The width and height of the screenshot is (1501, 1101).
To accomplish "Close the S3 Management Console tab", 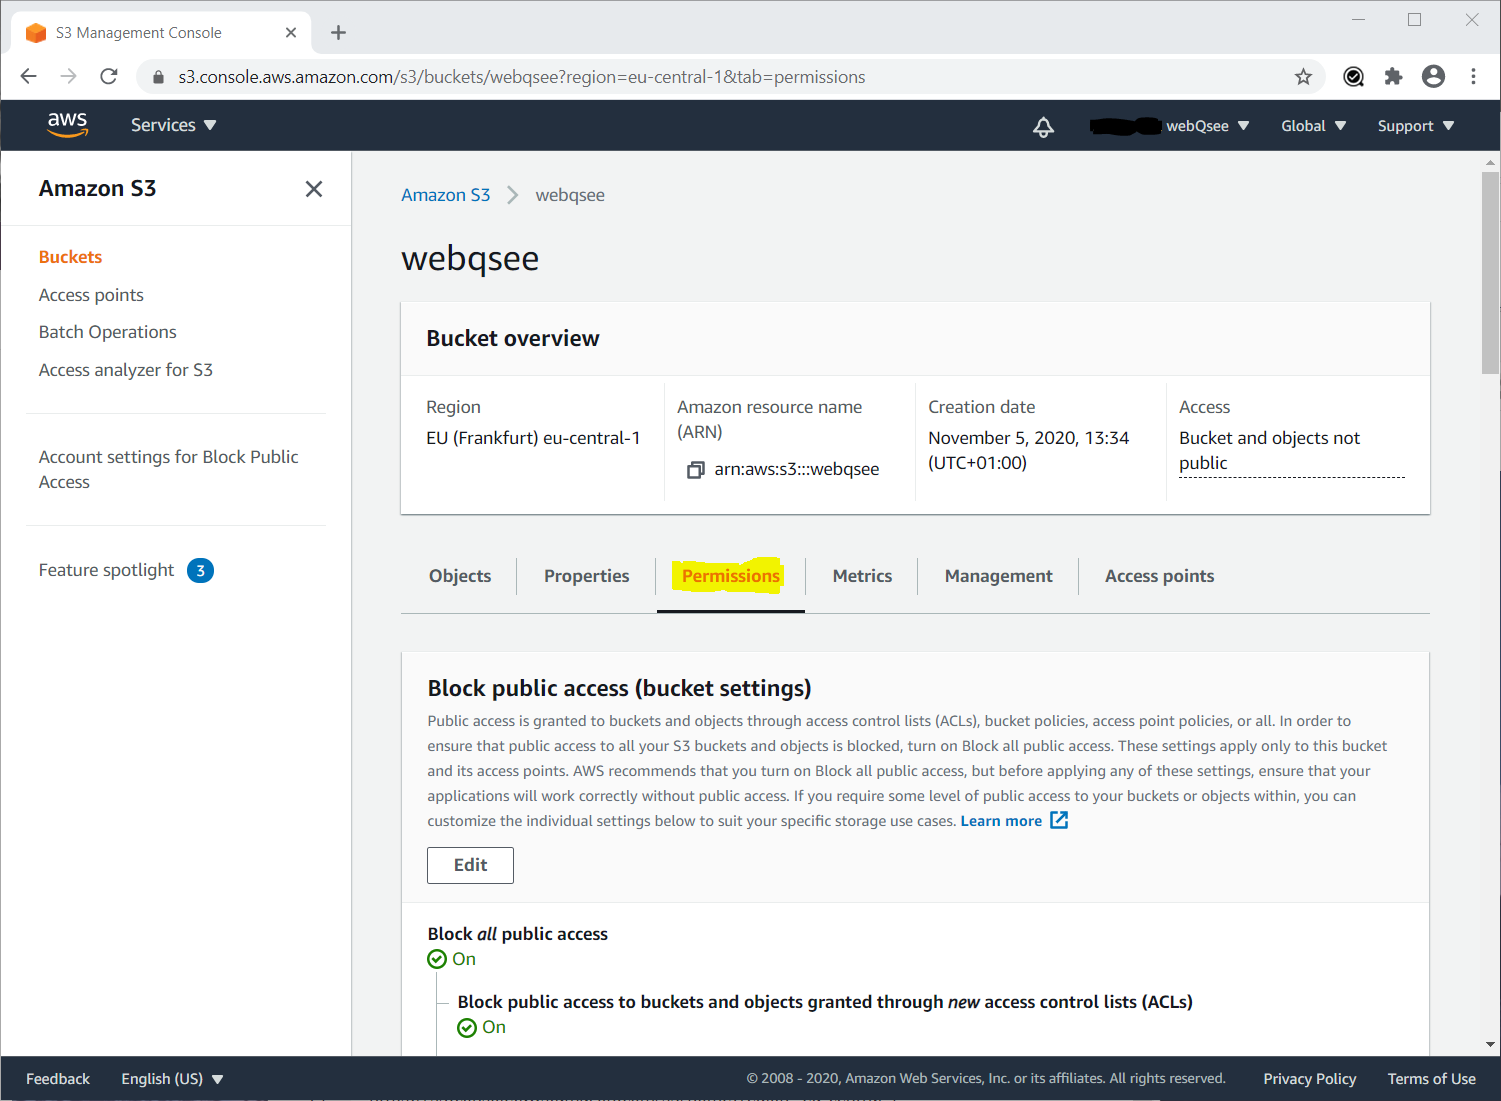I will 291,33.
